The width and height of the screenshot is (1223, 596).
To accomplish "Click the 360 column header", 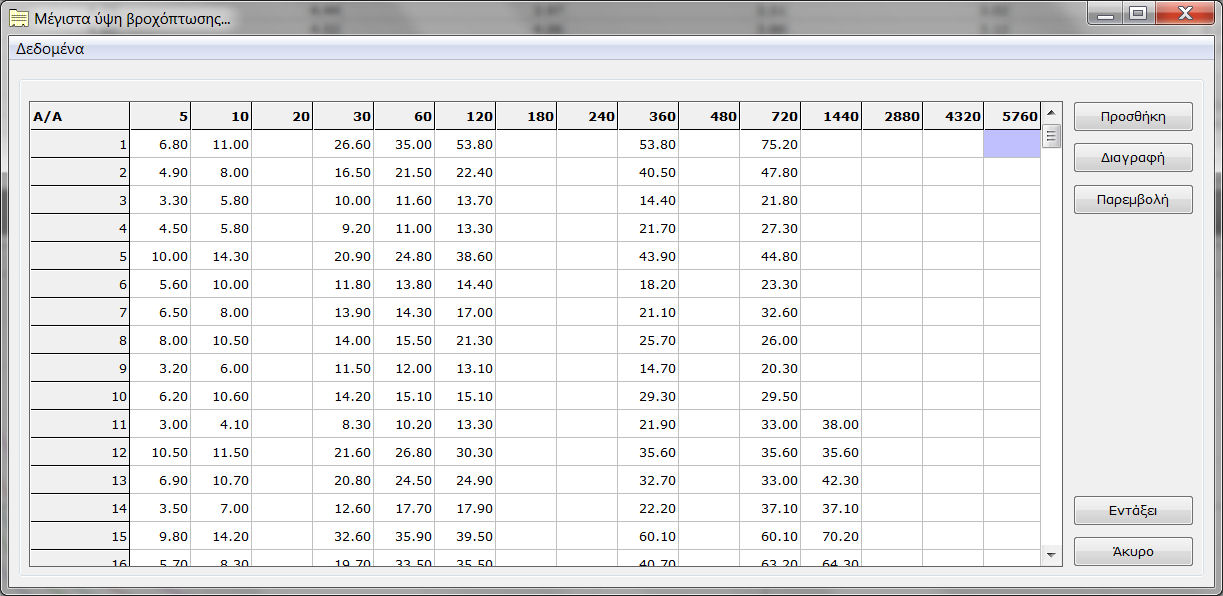I will (x=648, y=116).
